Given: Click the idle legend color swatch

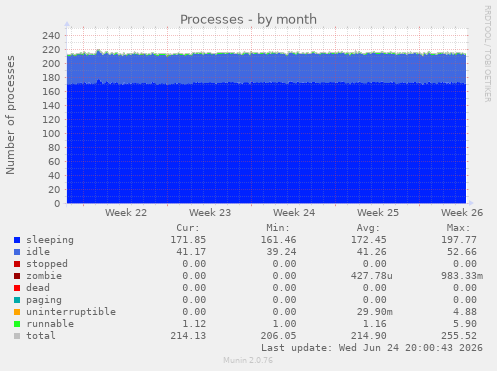Looking at the screenshot, I should point(17,252).
